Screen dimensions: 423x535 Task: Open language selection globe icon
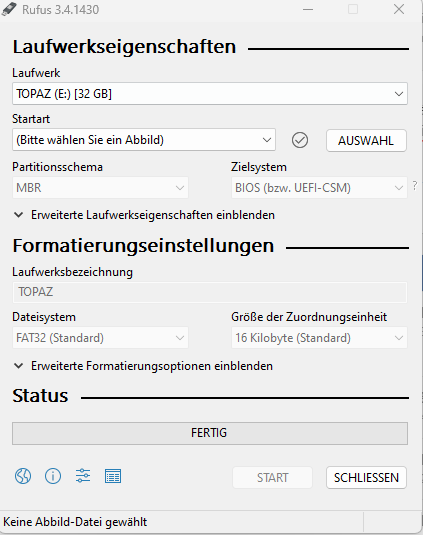click(x=23, y=476)
